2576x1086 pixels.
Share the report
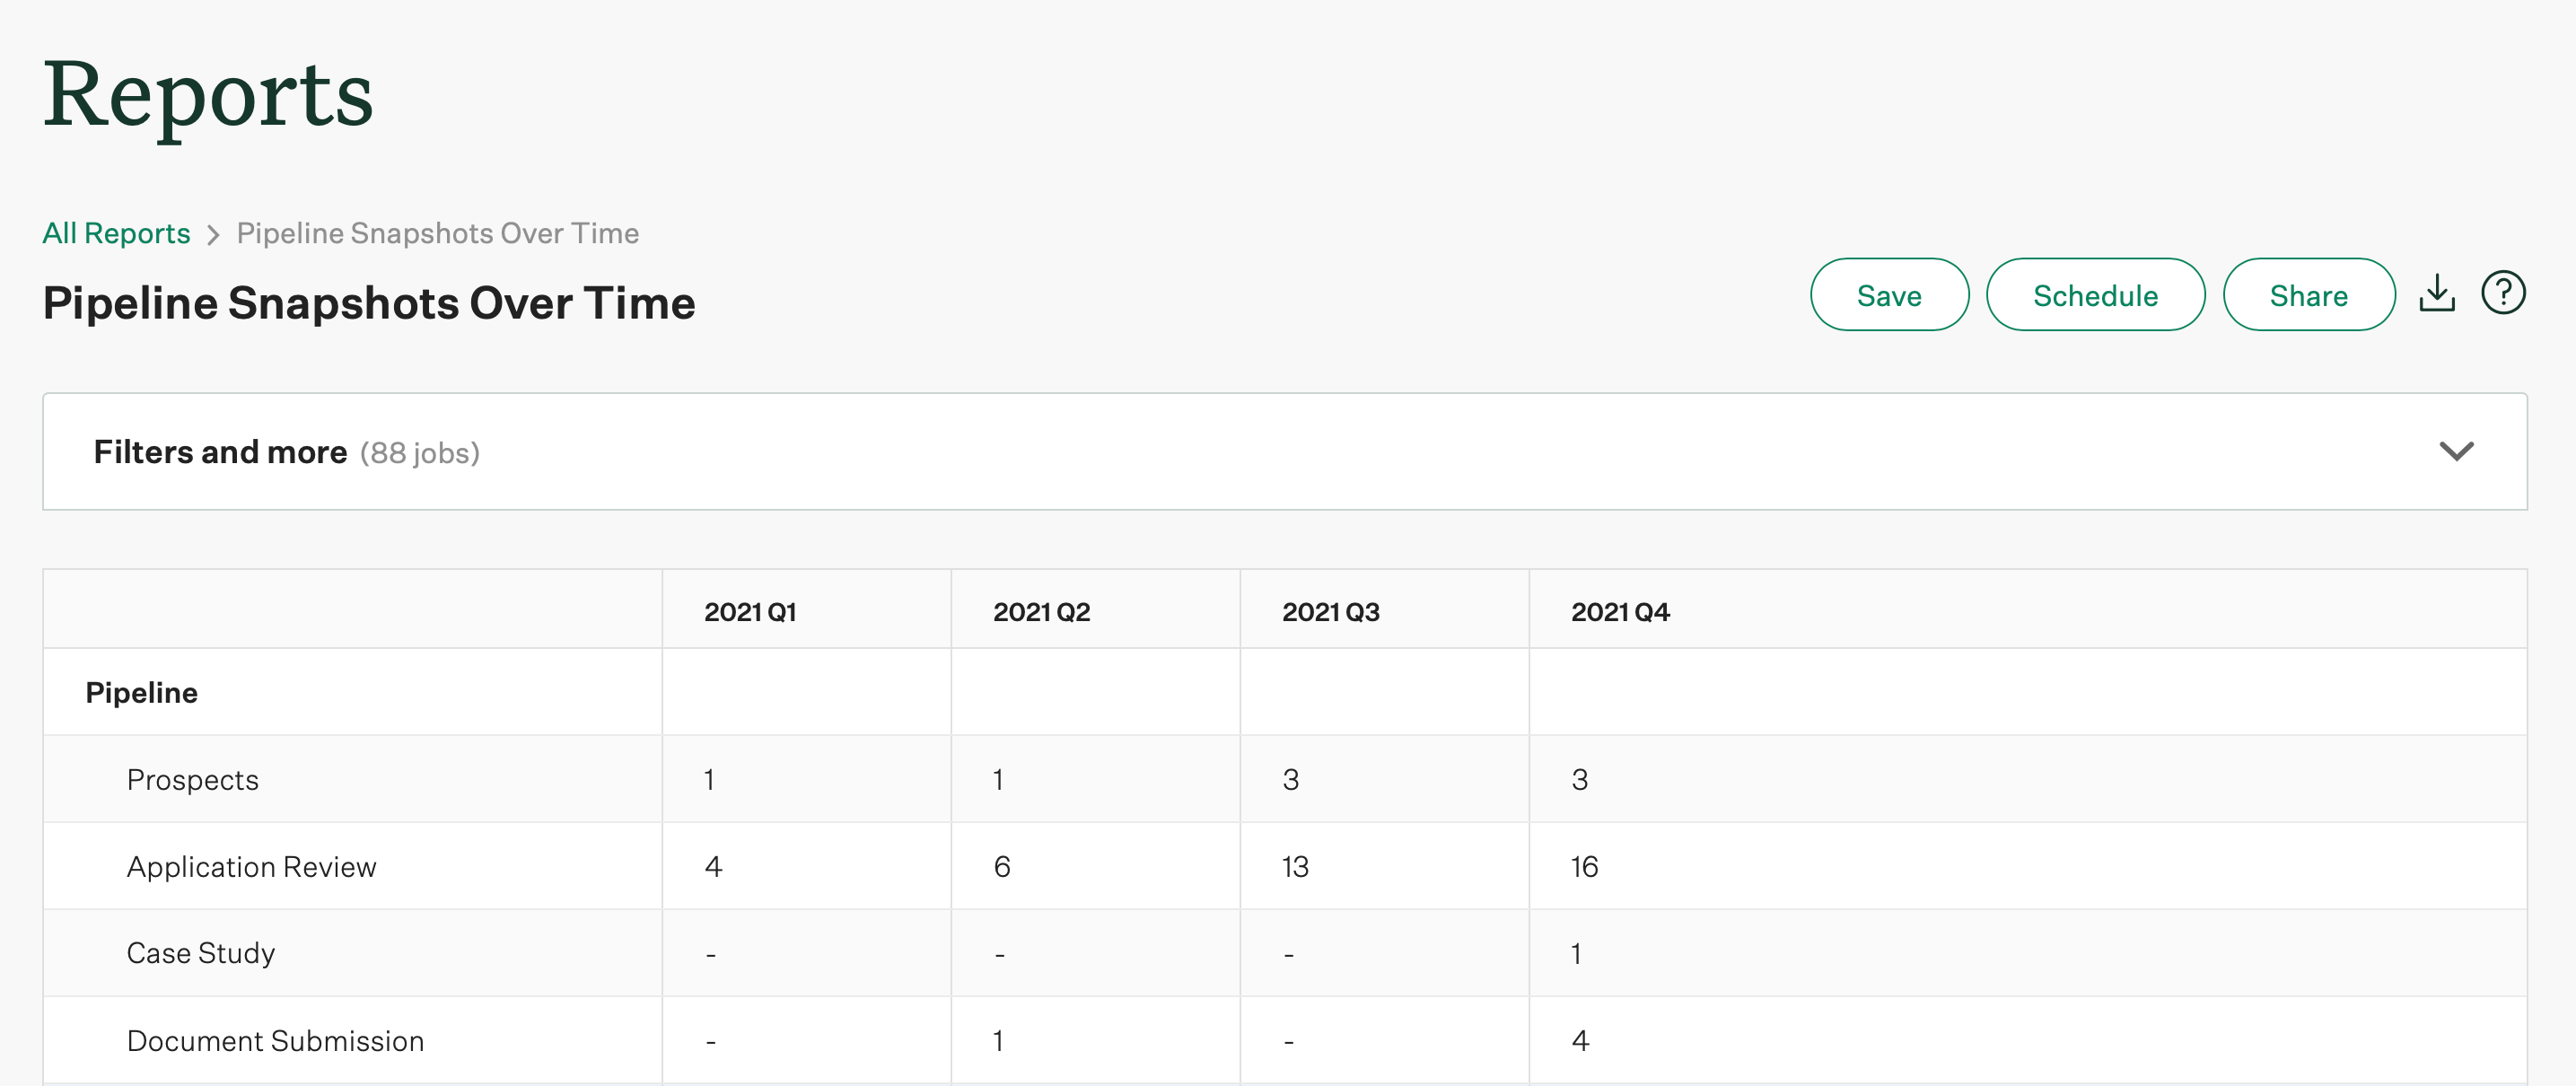point(2309,294)
